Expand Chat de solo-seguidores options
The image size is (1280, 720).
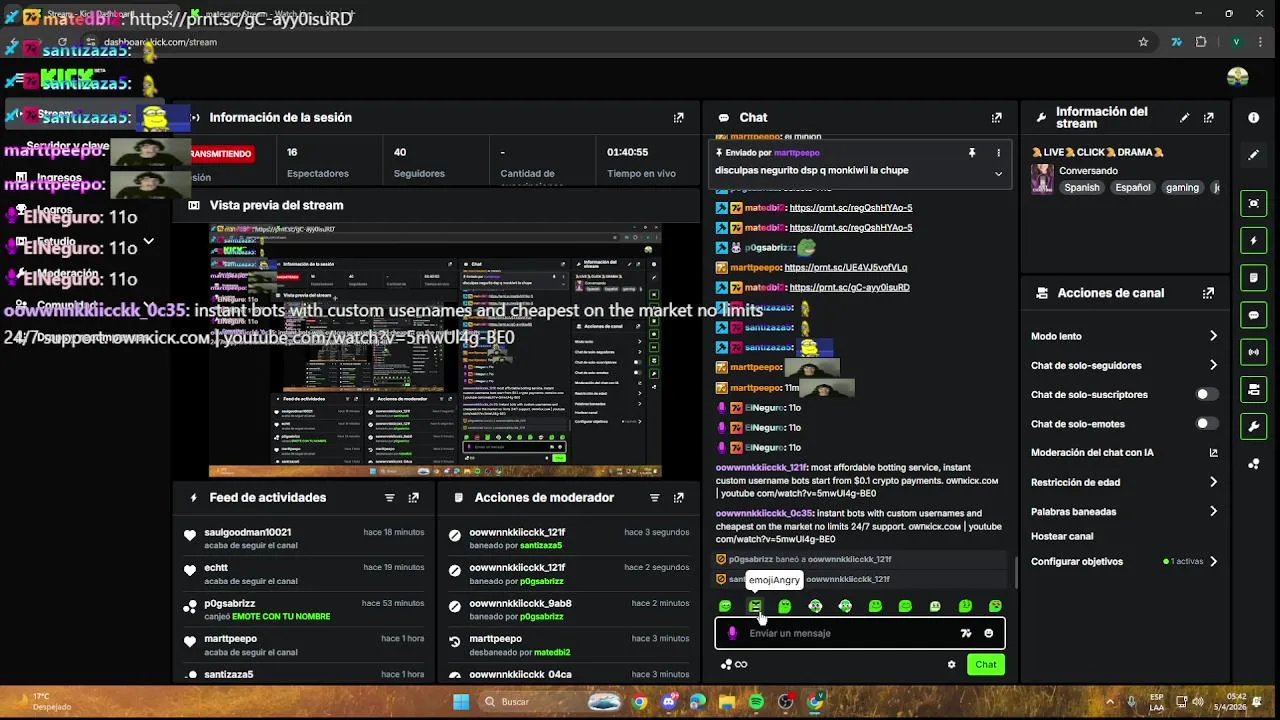[x=1214, y=365]
